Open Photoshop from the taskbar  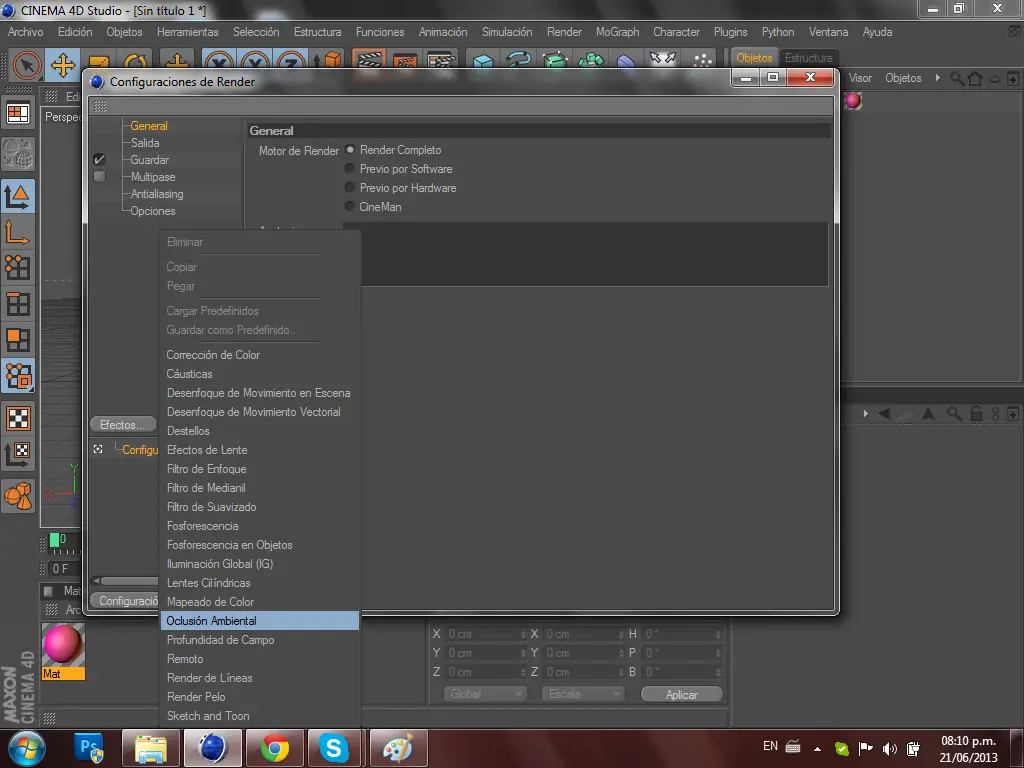(x=89, y=748)
